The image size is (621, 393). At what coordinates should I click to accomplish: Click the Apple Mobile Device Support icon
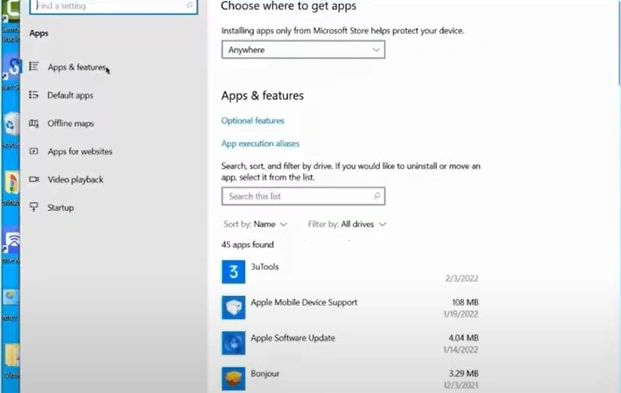tap(233, 307)
